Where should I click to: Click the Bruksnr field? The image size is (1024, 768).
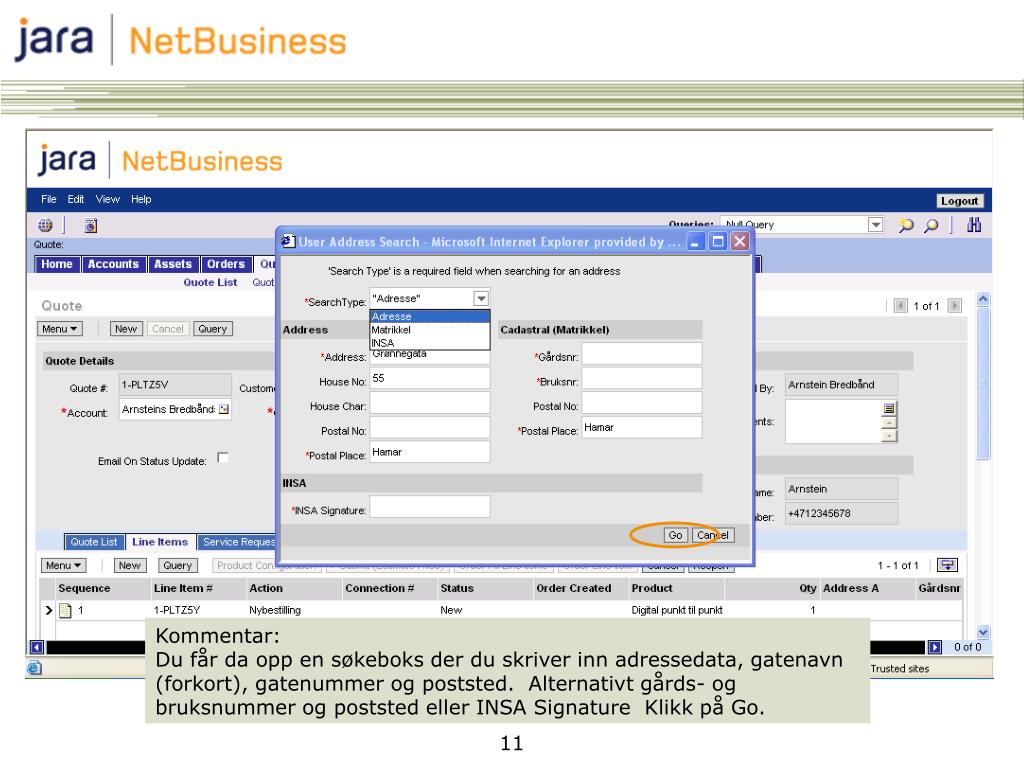[642, 379]
